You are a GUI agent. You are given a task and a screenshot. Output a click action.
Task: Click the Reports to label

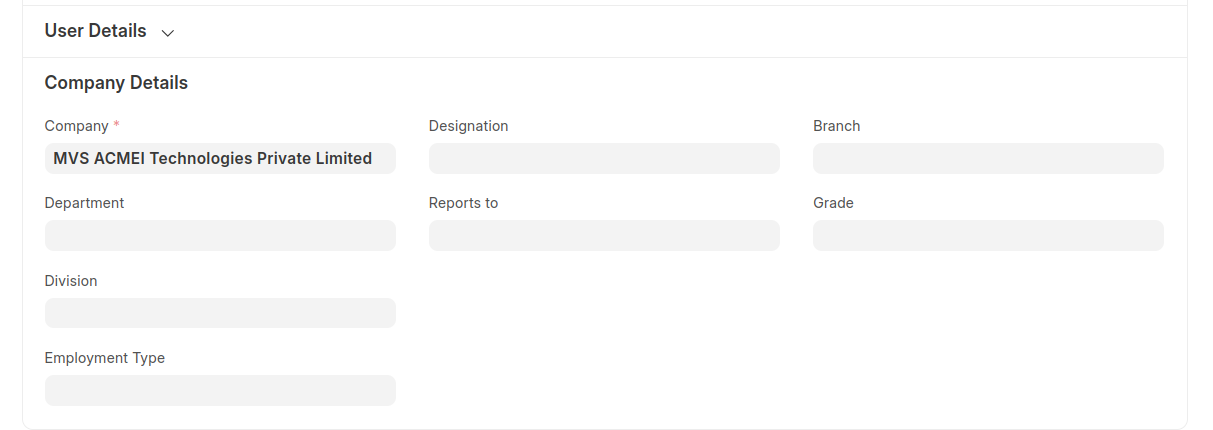(463, 203)
